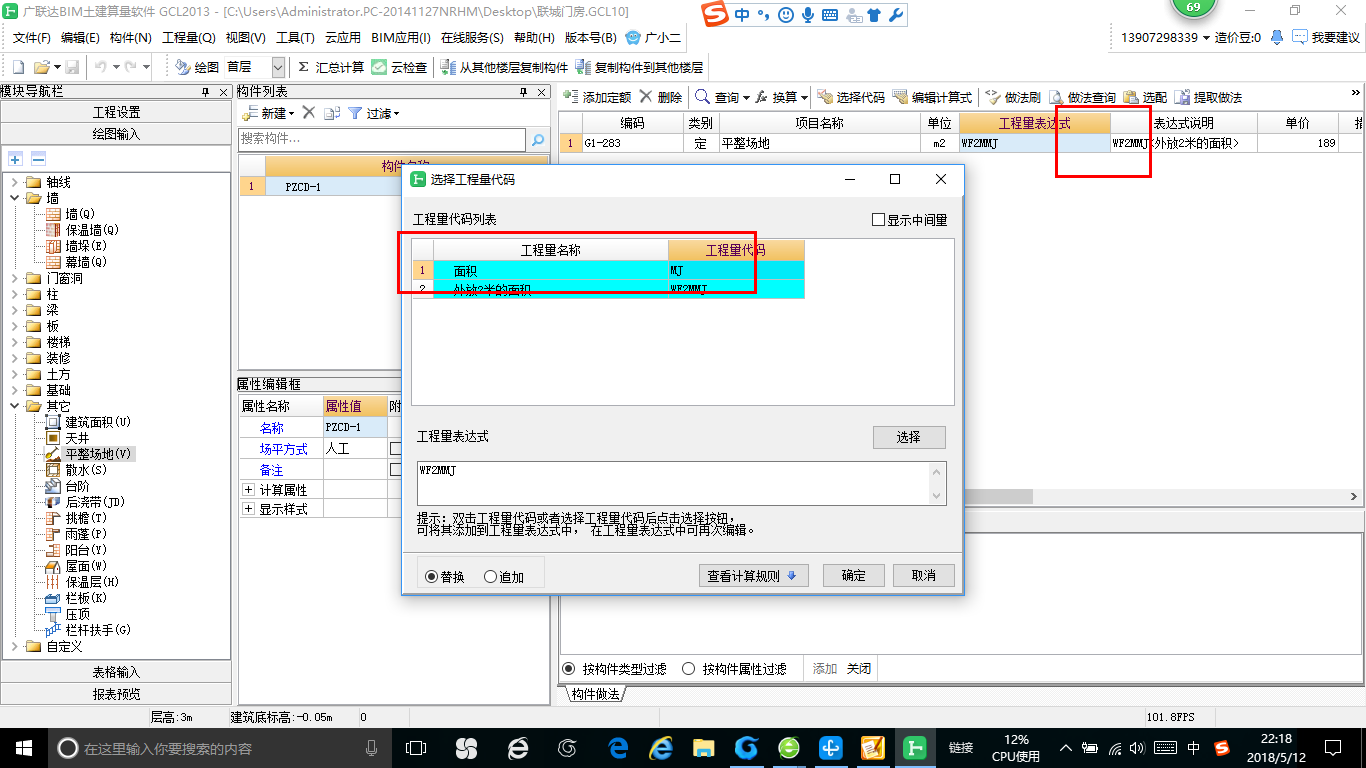Click 提取做法
The image size is (1366, 768).
click(1208, 97)
